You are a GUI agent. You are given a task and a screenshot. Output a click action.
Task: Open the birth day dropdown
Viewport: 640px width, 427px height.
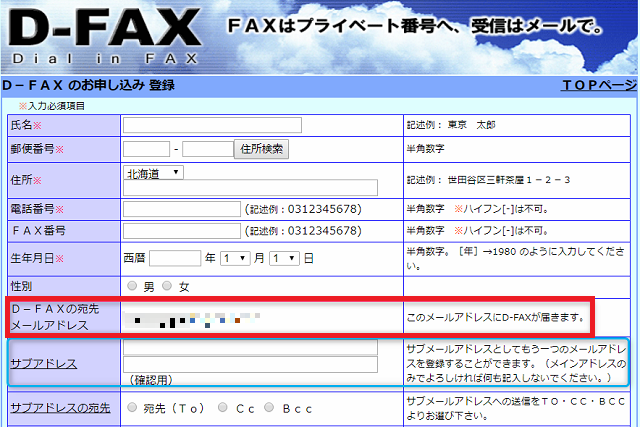[x=284, y=258]
